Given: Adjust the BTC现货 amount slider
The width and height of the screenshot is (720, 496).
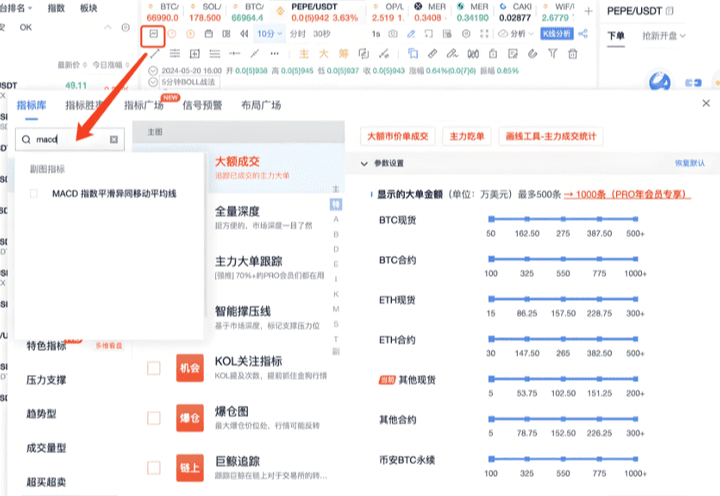Looking at the screenshot, I should pyautogui.click(x=563, y=219).
